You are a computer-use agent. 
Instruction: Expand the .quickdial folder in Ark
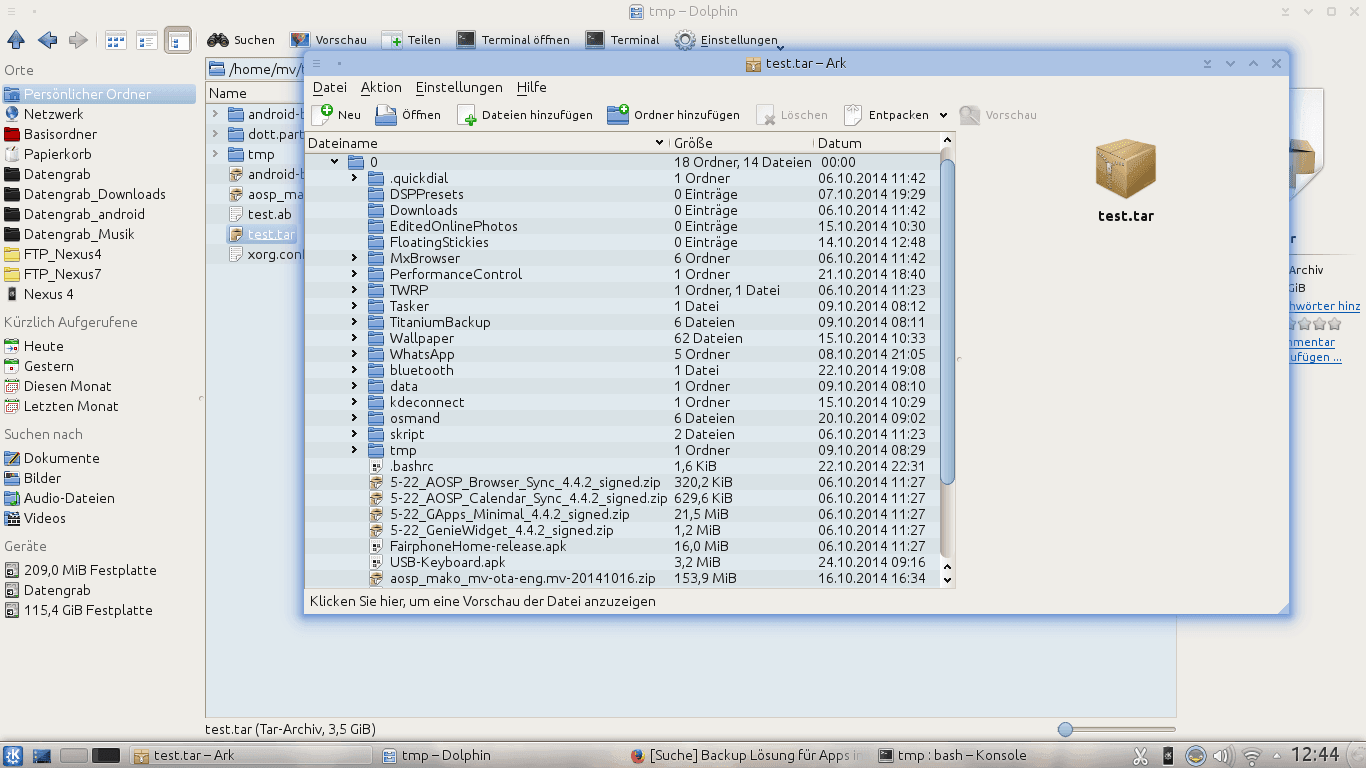(x=354, y=178)
